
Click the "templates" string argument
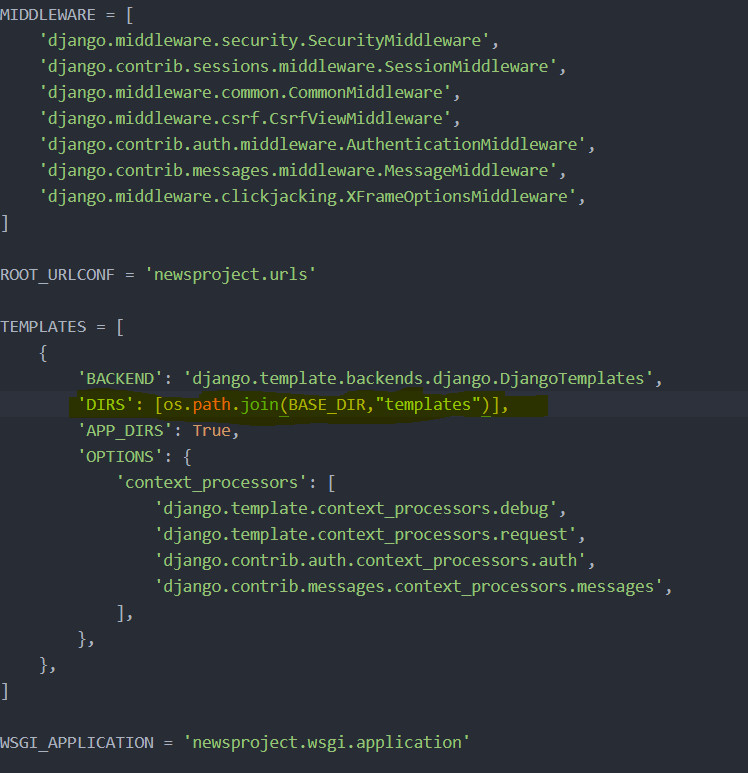[x=428, y=405]
